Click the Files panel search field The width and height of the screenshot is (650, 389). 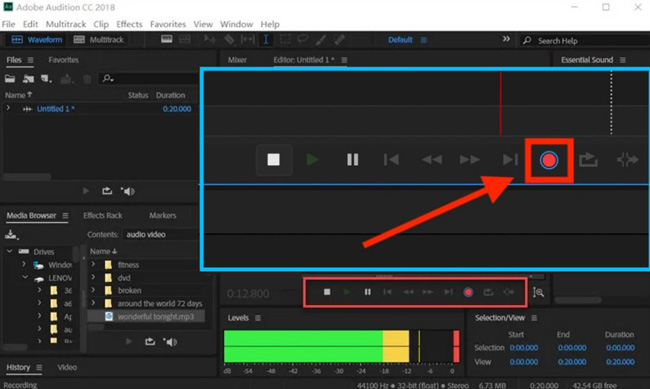pos(149,78)
